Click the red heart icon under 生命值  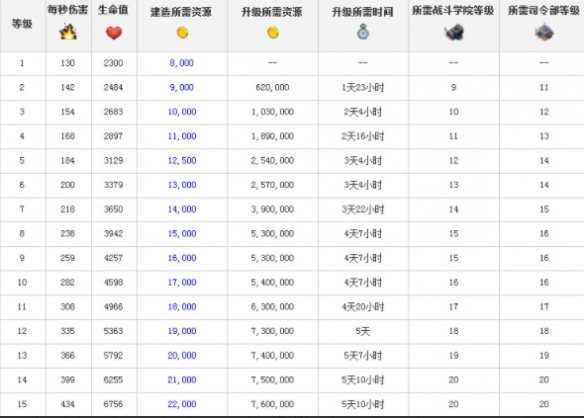pos(114,33)
